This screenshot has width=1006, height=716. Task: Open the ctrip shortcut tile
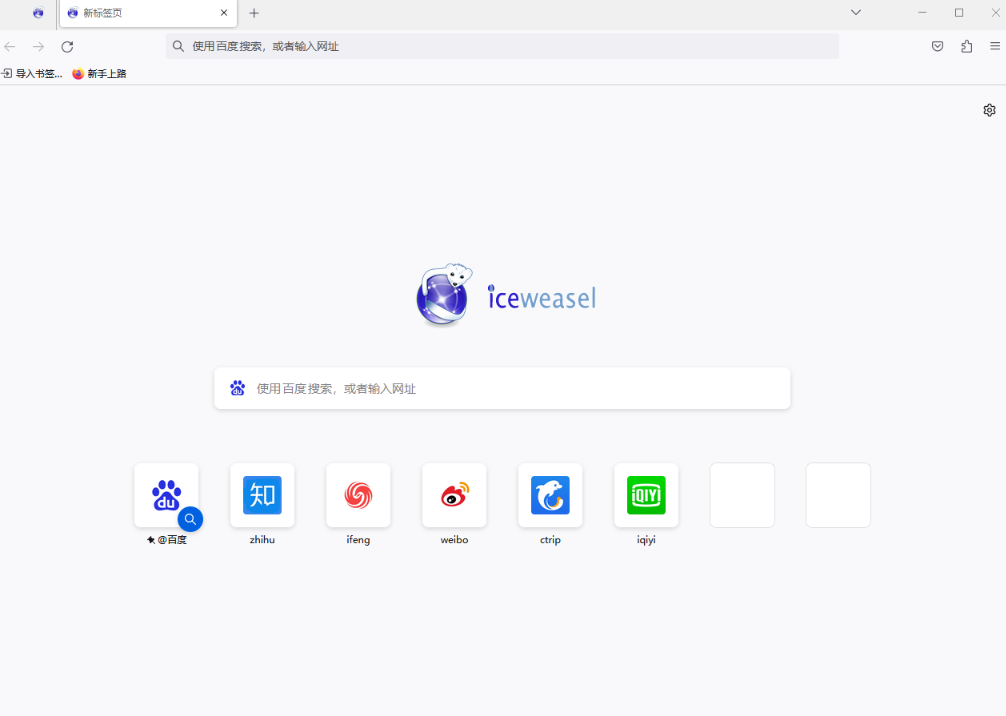point(550,495)
